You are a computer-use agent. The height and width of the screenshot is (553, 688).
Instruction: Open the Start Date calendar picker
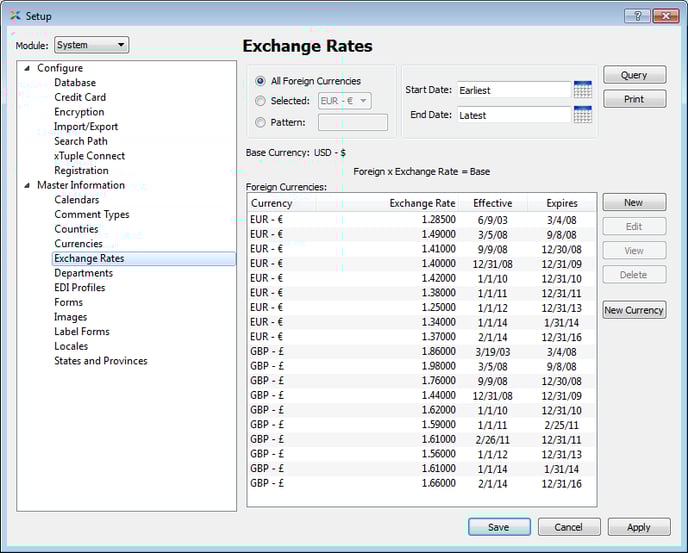(583, 90)
